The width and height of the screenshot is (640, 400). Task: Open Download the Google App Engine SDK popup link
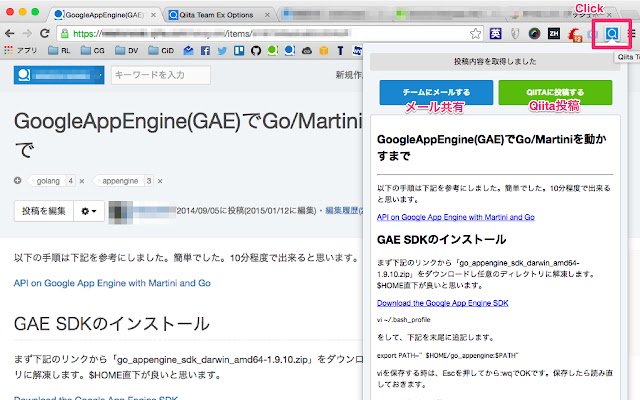tap(442, 303)
